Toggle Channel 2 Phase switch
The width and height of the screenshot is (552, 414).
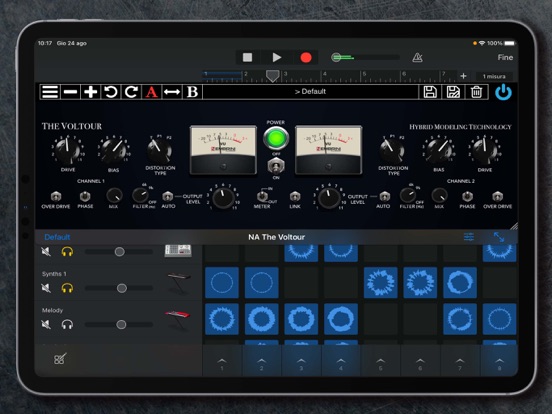pos(467,196)
